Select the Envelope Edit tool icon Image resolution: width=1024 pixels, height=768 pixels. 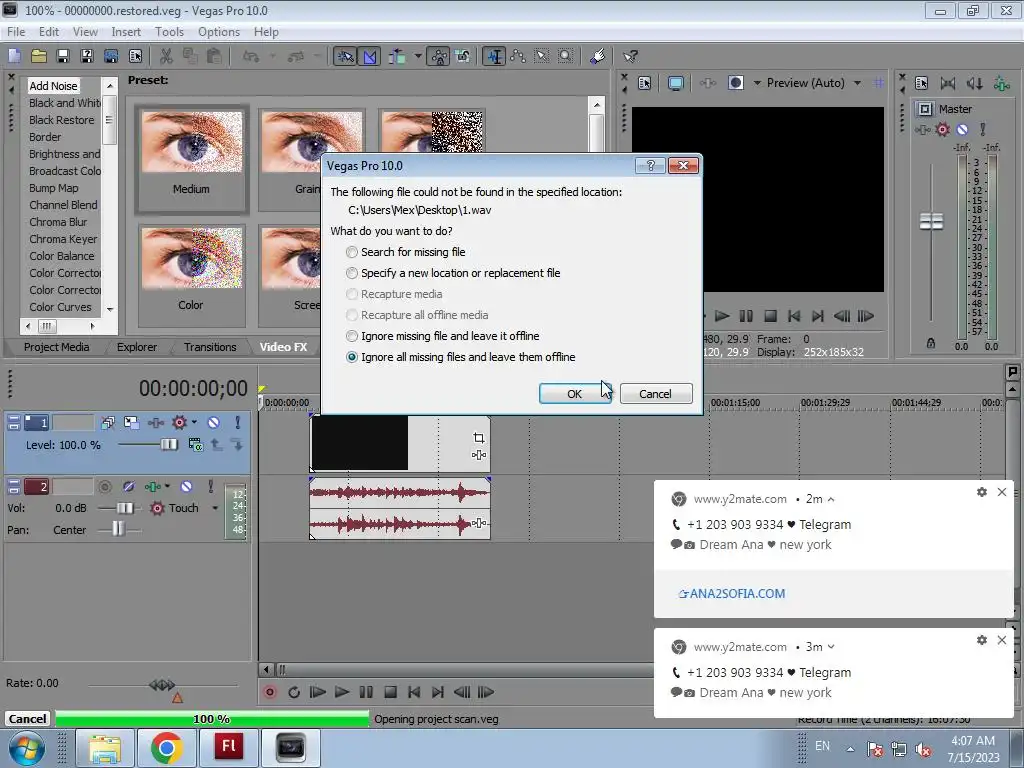point(519,56)
